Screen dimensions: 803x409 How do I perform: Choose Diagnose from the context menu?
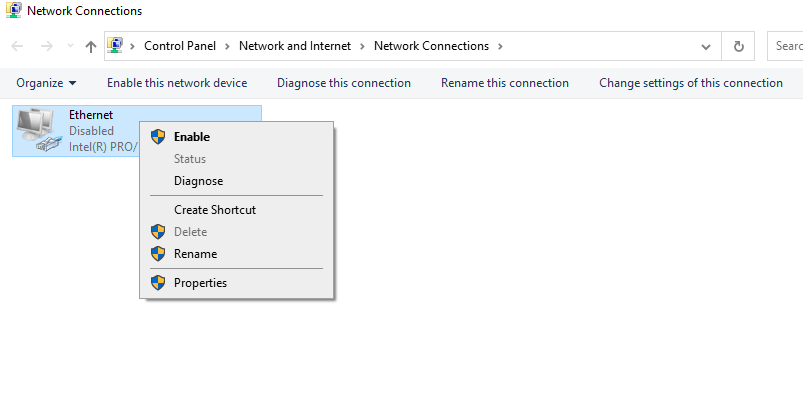tap(198, 181)
